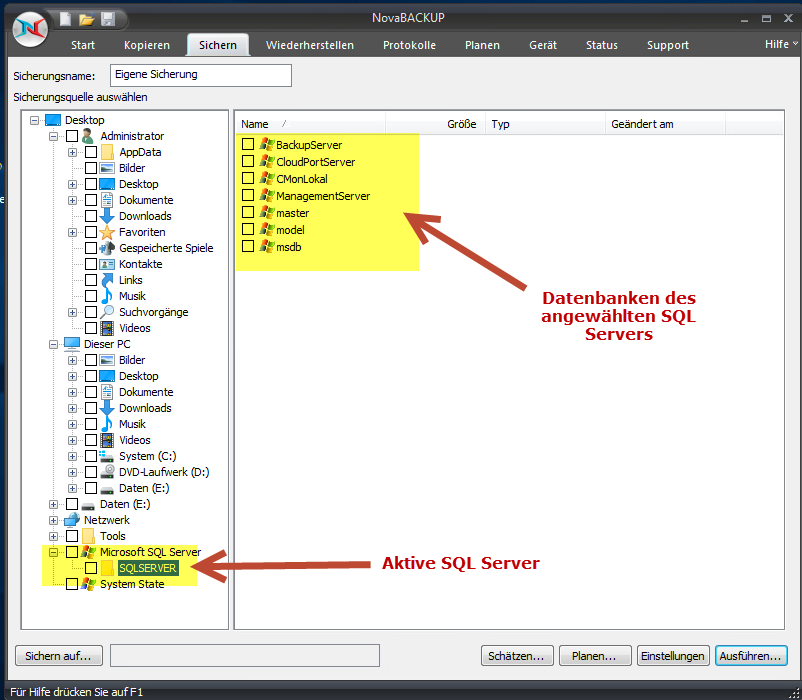
Task: Click the master database icon
Action: (x=266, y=212)
